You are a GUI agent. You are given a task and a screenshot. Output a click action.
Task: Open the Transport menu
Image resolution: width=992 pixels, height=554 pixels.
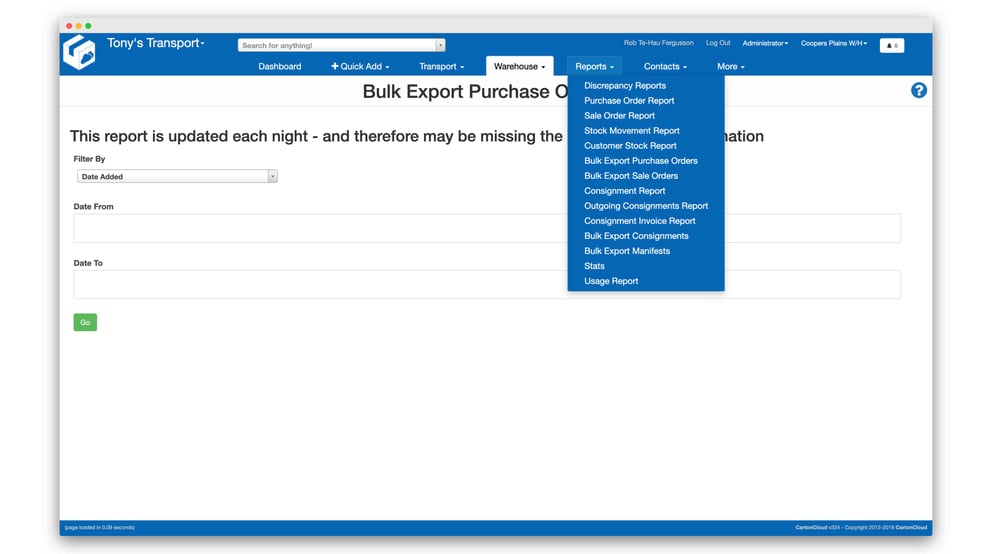tap(442, 66)
